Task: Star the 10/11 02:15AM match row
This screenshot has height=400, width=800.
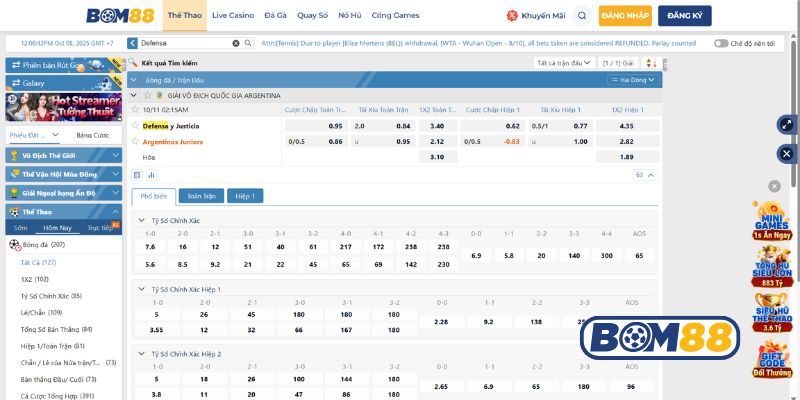Action: point(135,109)
